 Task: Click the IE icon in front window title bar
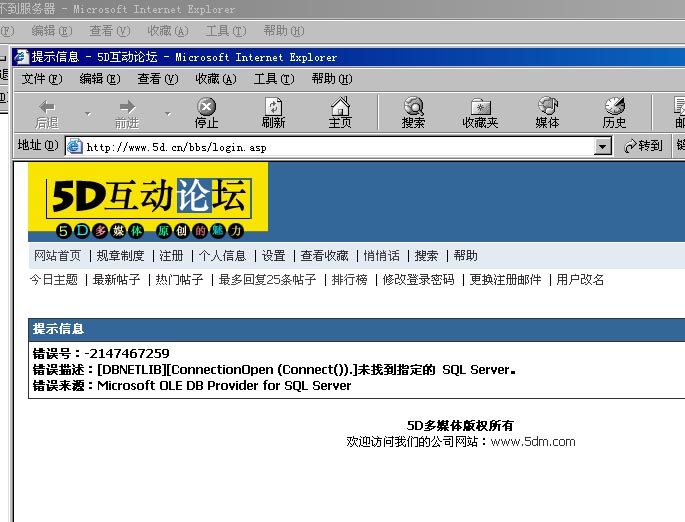pos(21,56)
